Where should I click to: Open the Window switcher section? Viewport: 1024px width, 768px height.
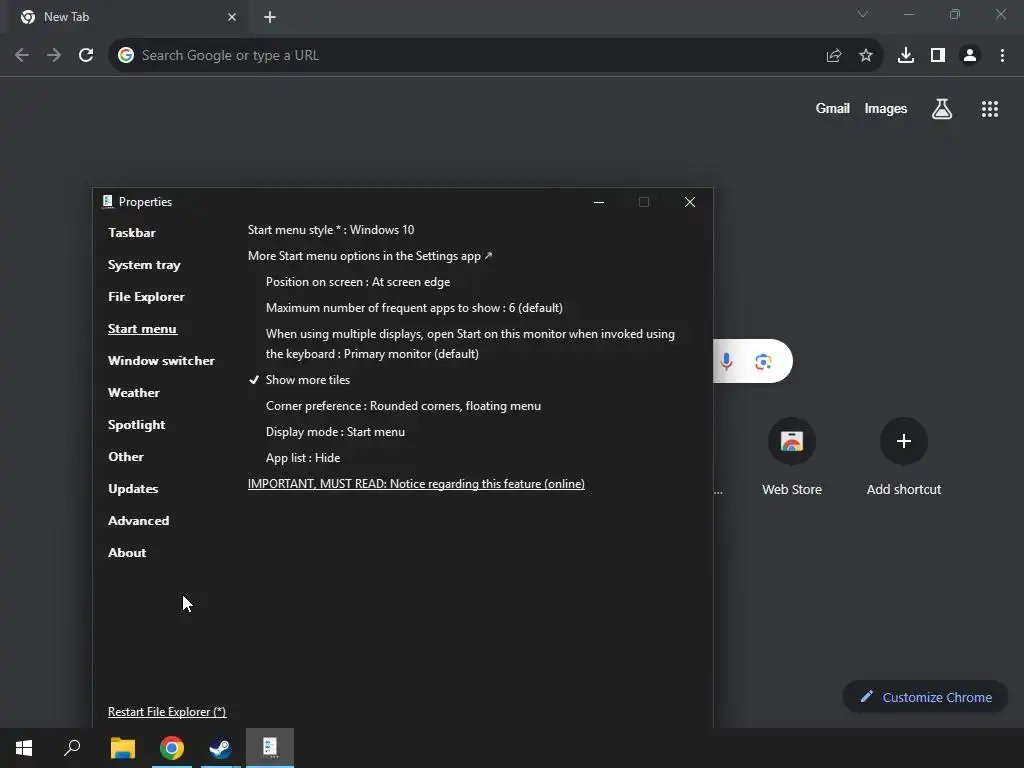click(x=161, y=360)
